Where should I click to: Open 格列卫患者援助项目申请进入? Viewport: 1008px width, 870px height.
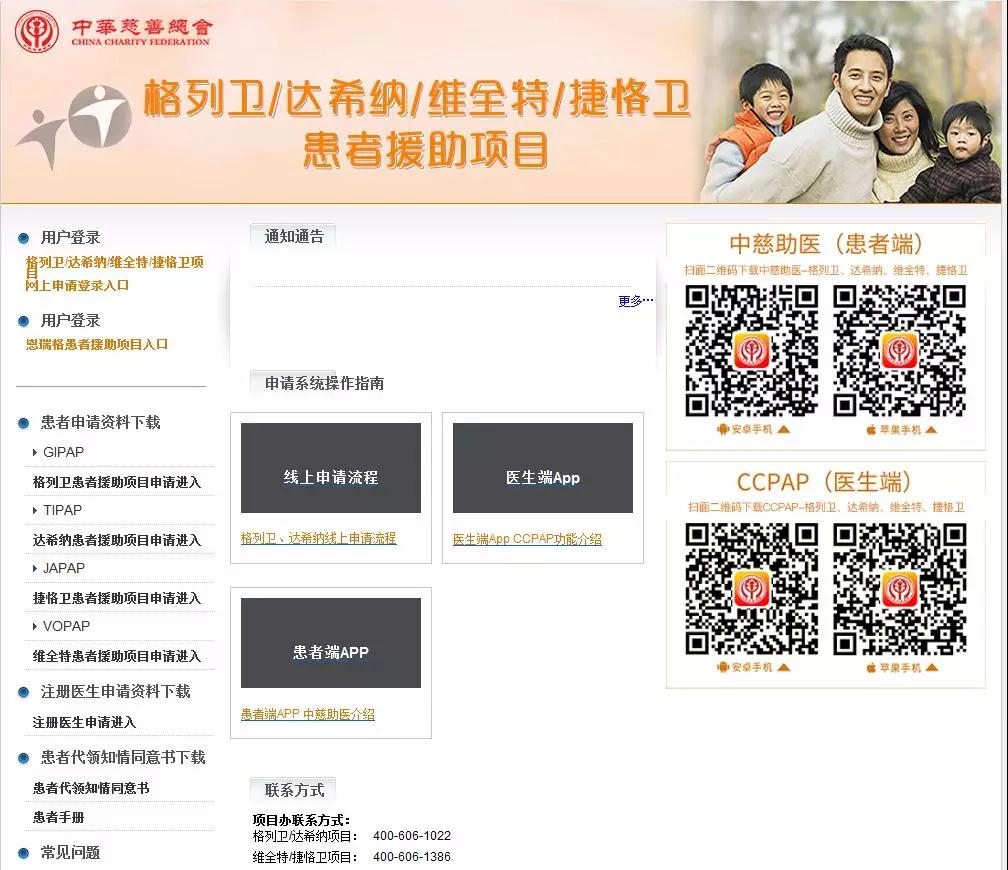point(117,482)
